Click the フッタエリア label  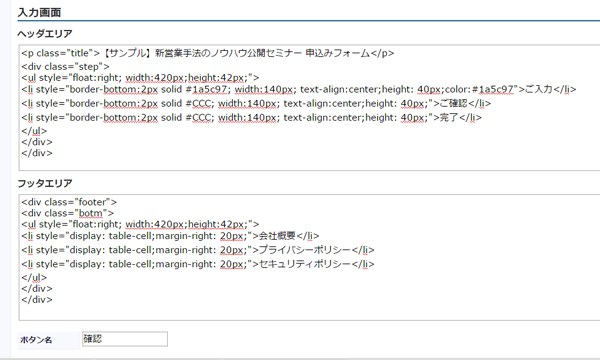[45, 183]
